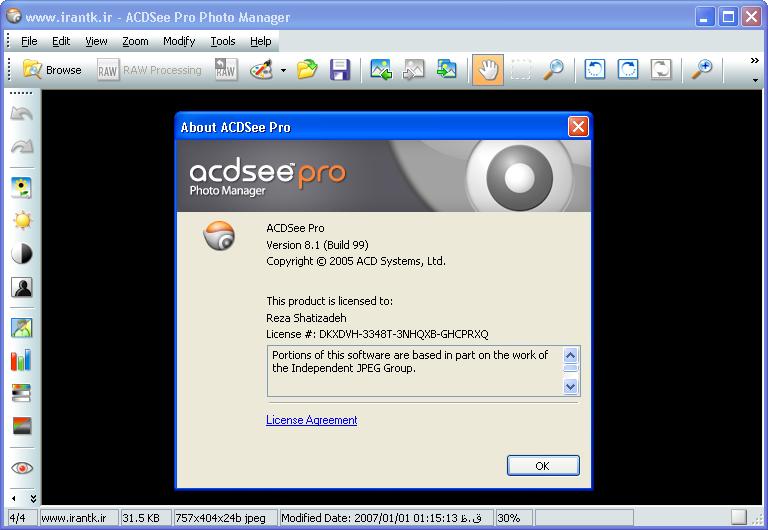Open the horizontal color stripes tool
This screenshot has height=530, width=768.
(x=22, y=393)
